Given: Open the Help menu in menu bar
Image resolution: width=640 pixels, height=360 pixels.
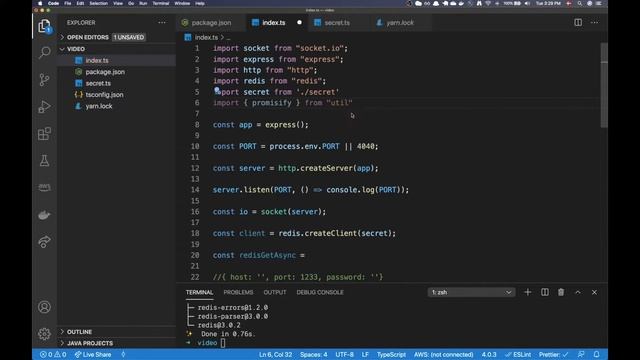Looking at the screenshot, I should [x=200, y=3].
